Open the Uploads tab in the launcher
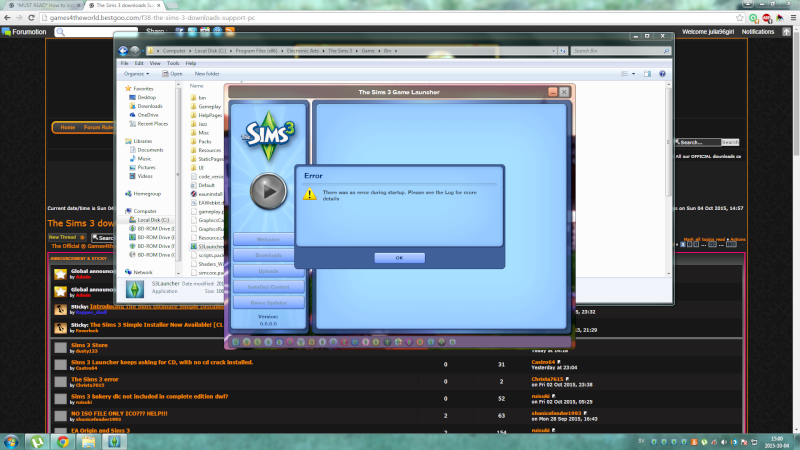Image resolution: width=800 pixels, height=450 pixels. click(268, 271)
